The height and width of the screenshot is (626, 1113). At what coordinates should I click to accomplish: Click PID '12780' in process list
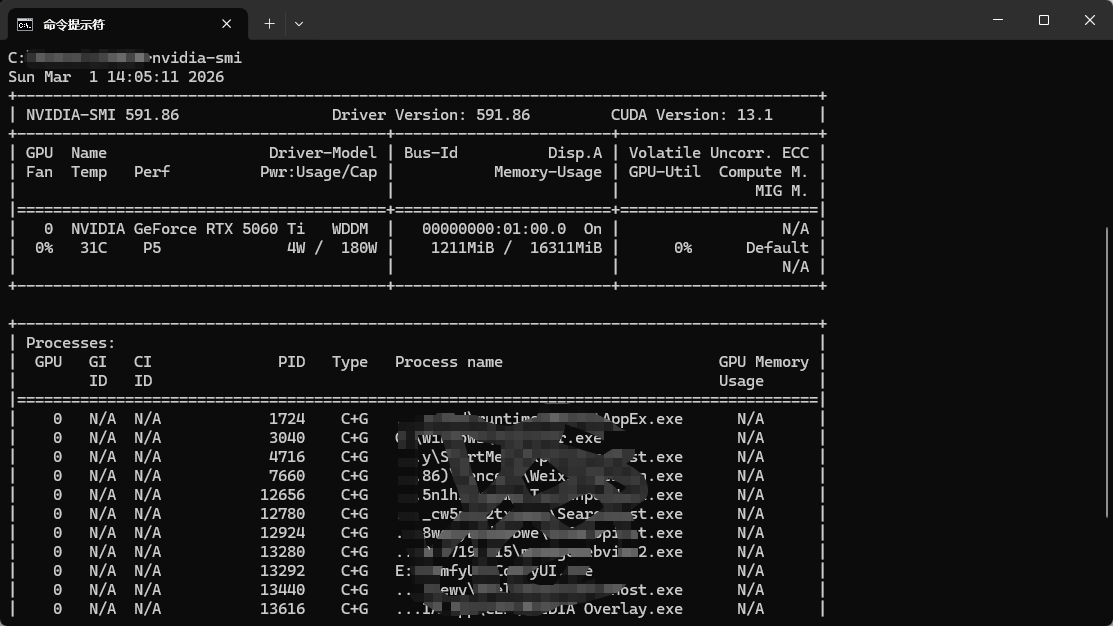[x=283, y=514]
